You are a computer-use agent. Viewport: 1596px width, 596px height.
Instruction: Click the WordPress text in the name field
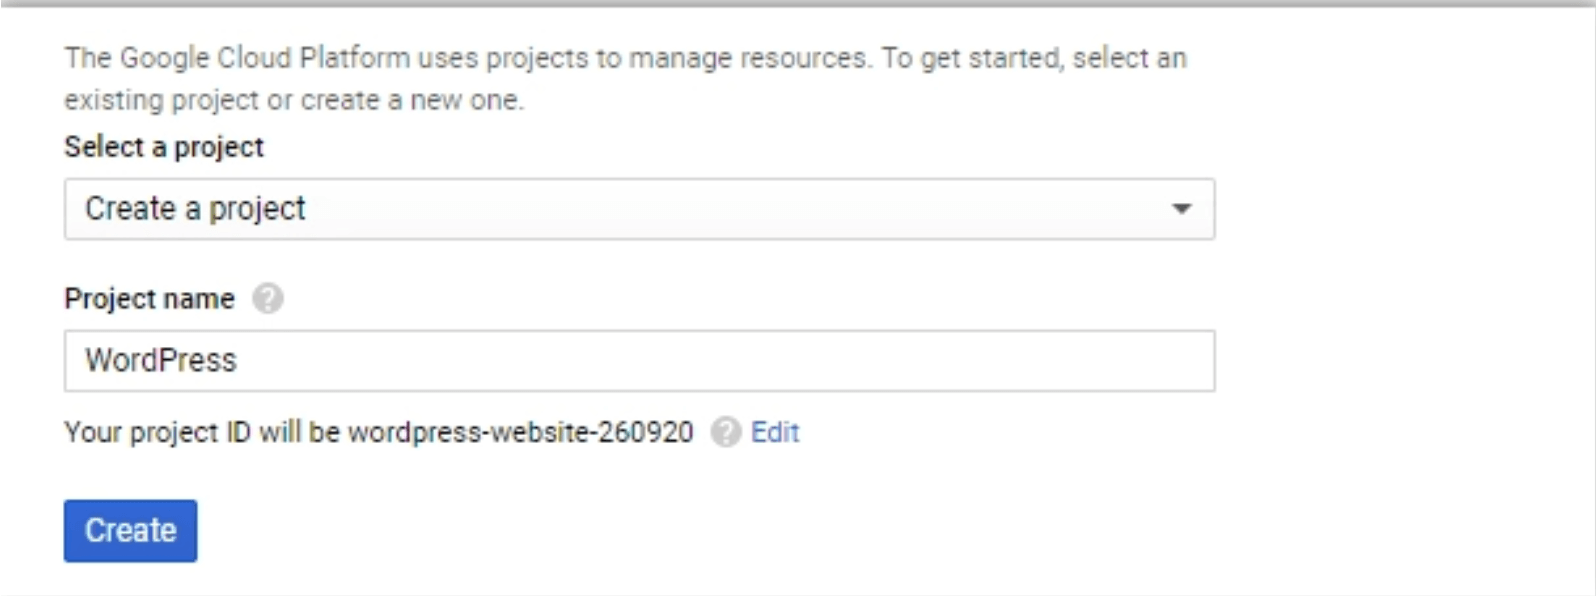(x=161, y=360)
